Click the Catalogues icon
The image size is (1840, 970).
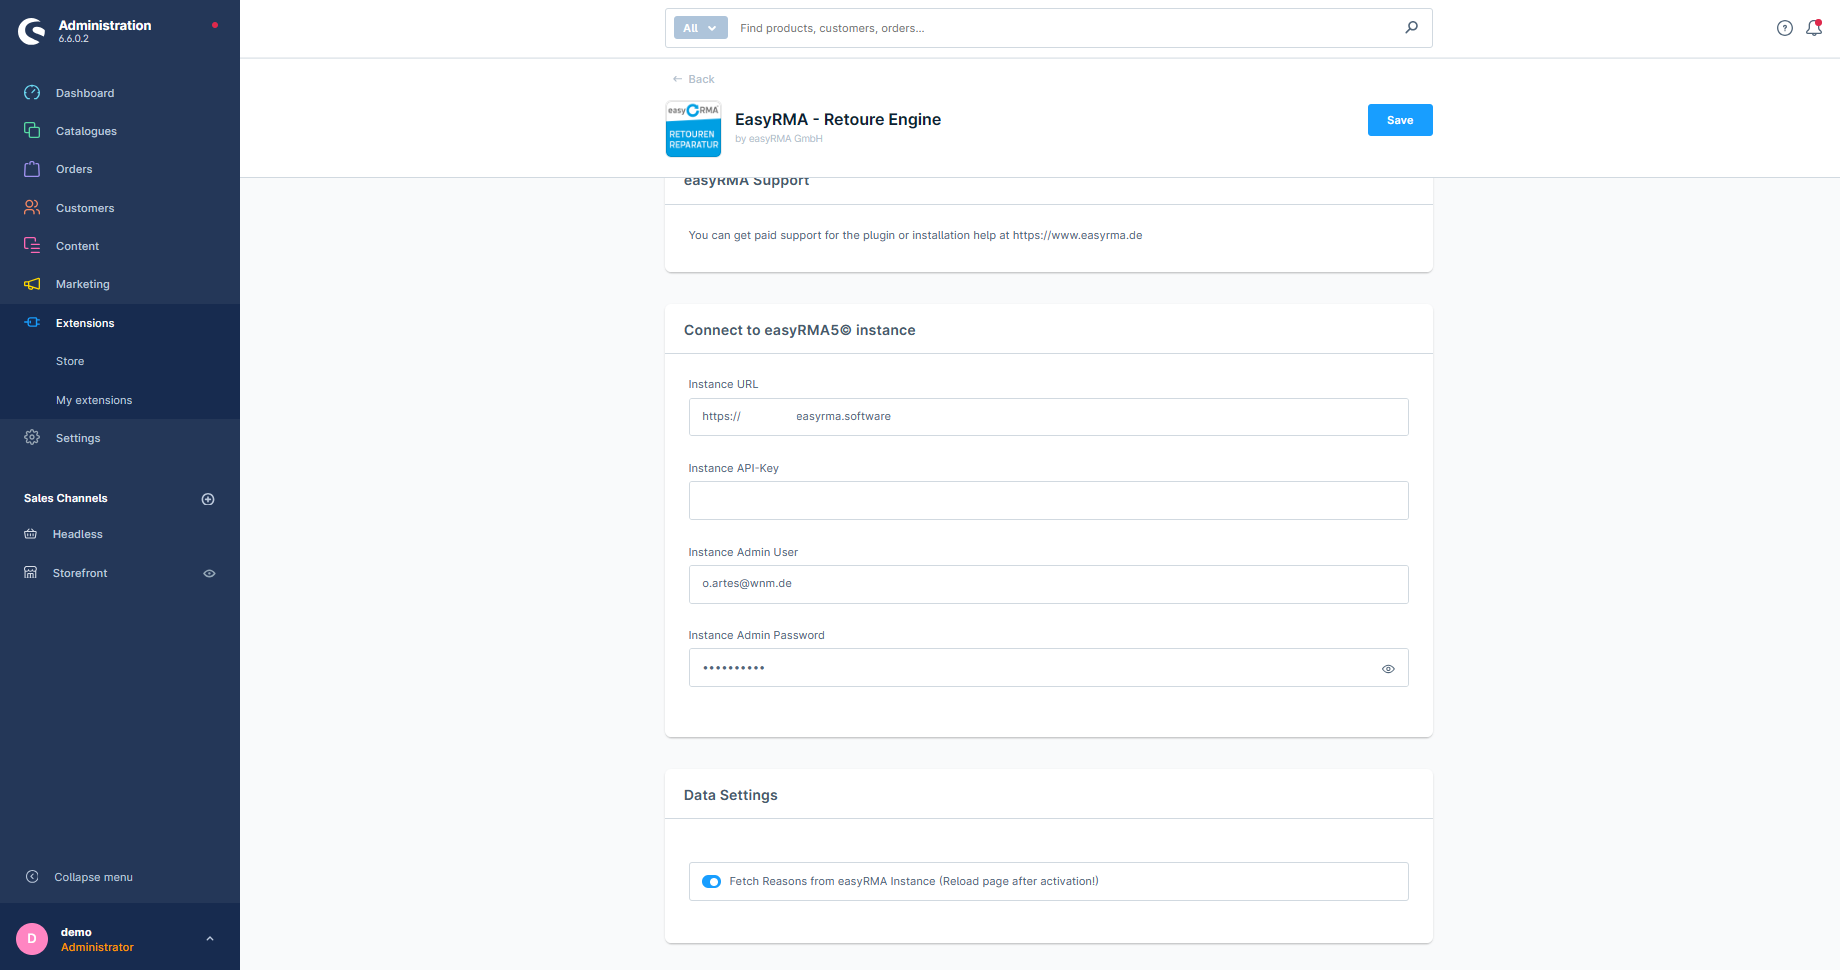[32, 131]
